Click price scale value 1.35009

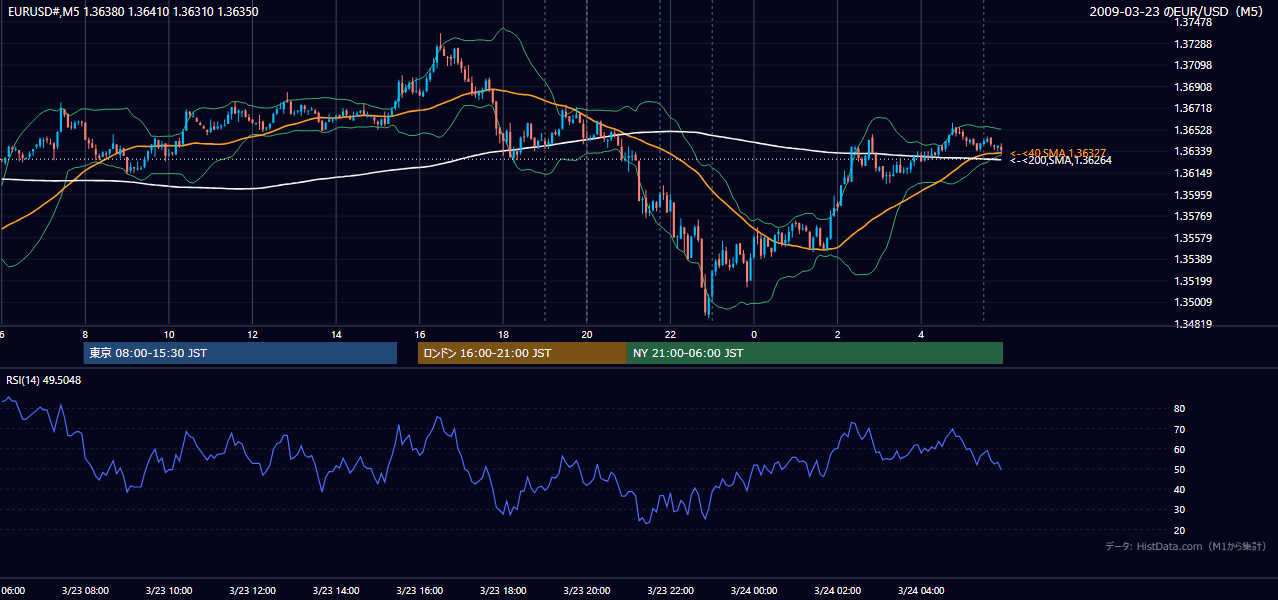tap(1194, 302)
